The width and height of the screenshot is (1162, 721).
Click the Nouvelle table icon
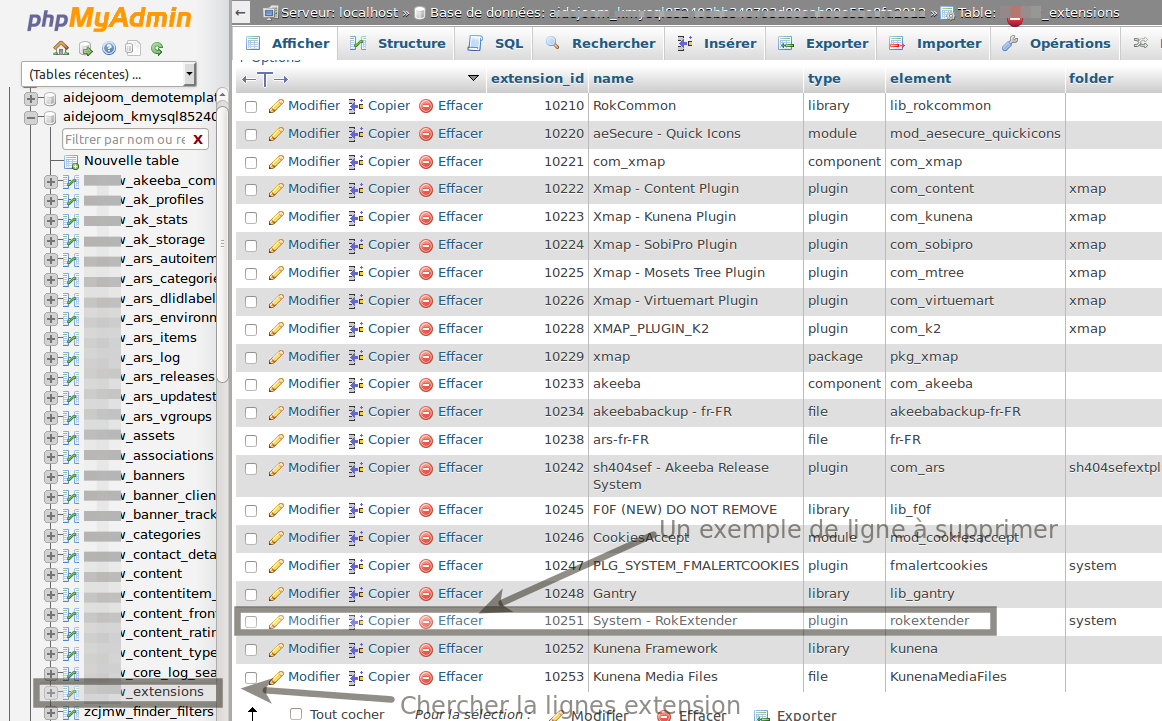71,161
